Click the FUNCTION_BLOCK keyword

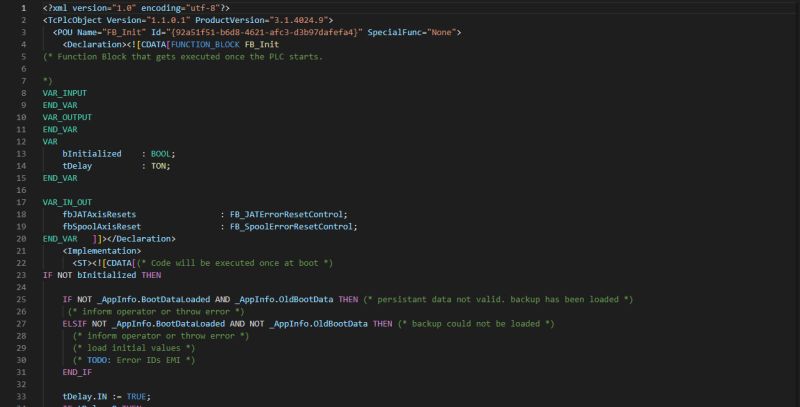205,45
